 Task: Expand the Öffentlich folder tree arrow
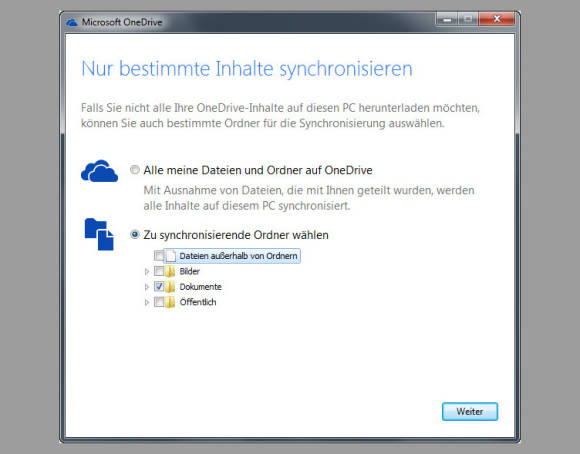(x=147, y=303)
